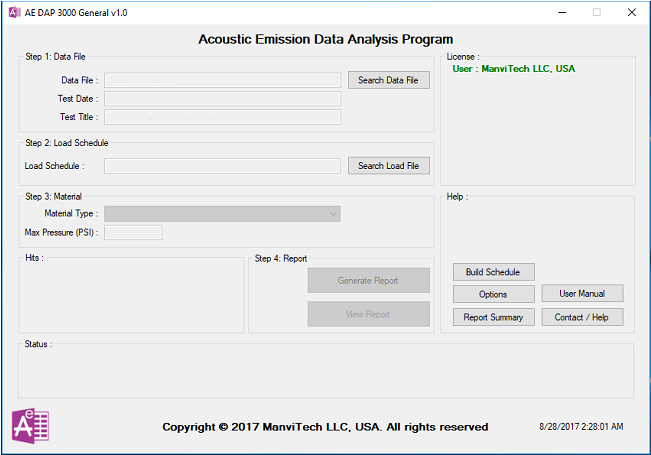Screen dimensions: 651x455
Task: Click the View Report button
Action: coord(368,314)
